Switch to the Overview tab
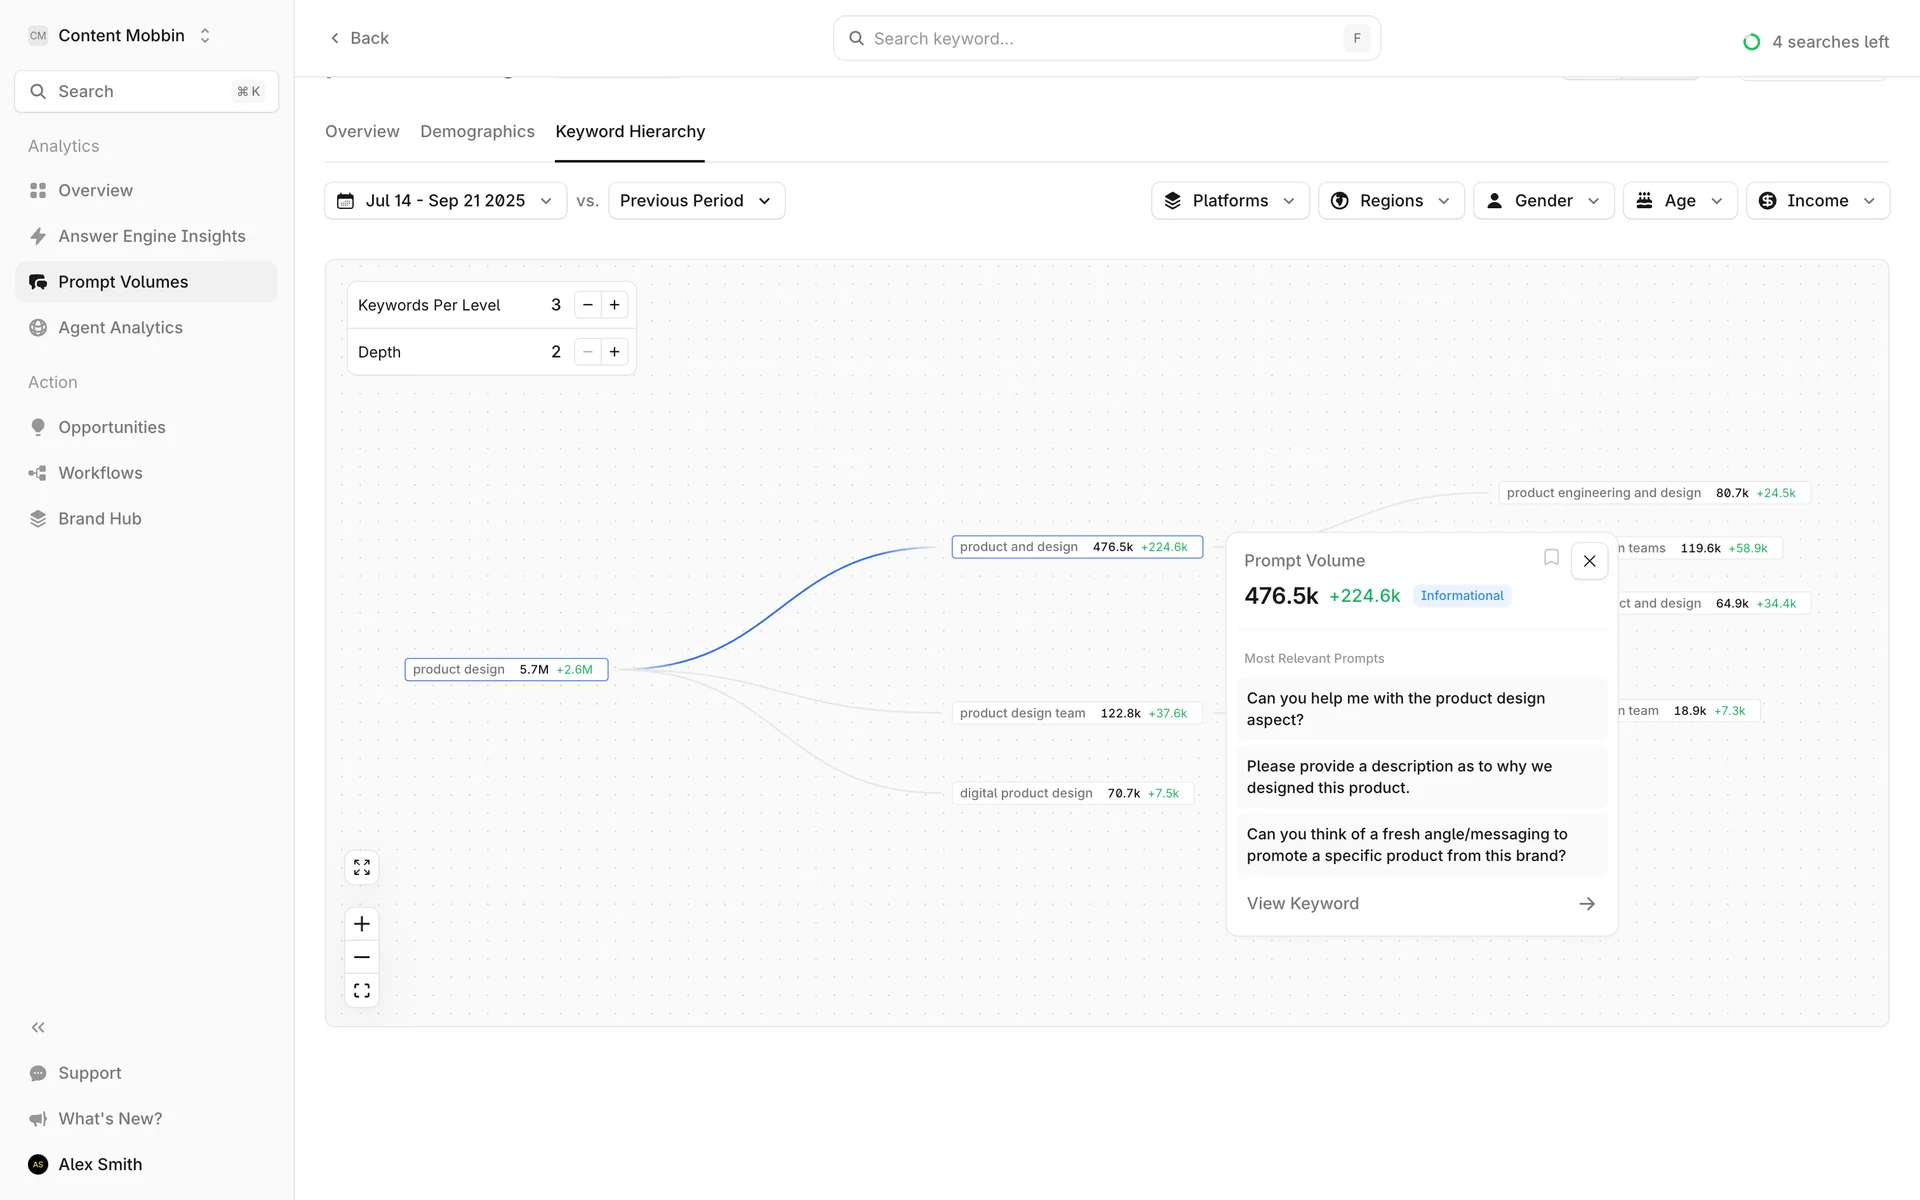1920x1200 pixels. (362, 132)
